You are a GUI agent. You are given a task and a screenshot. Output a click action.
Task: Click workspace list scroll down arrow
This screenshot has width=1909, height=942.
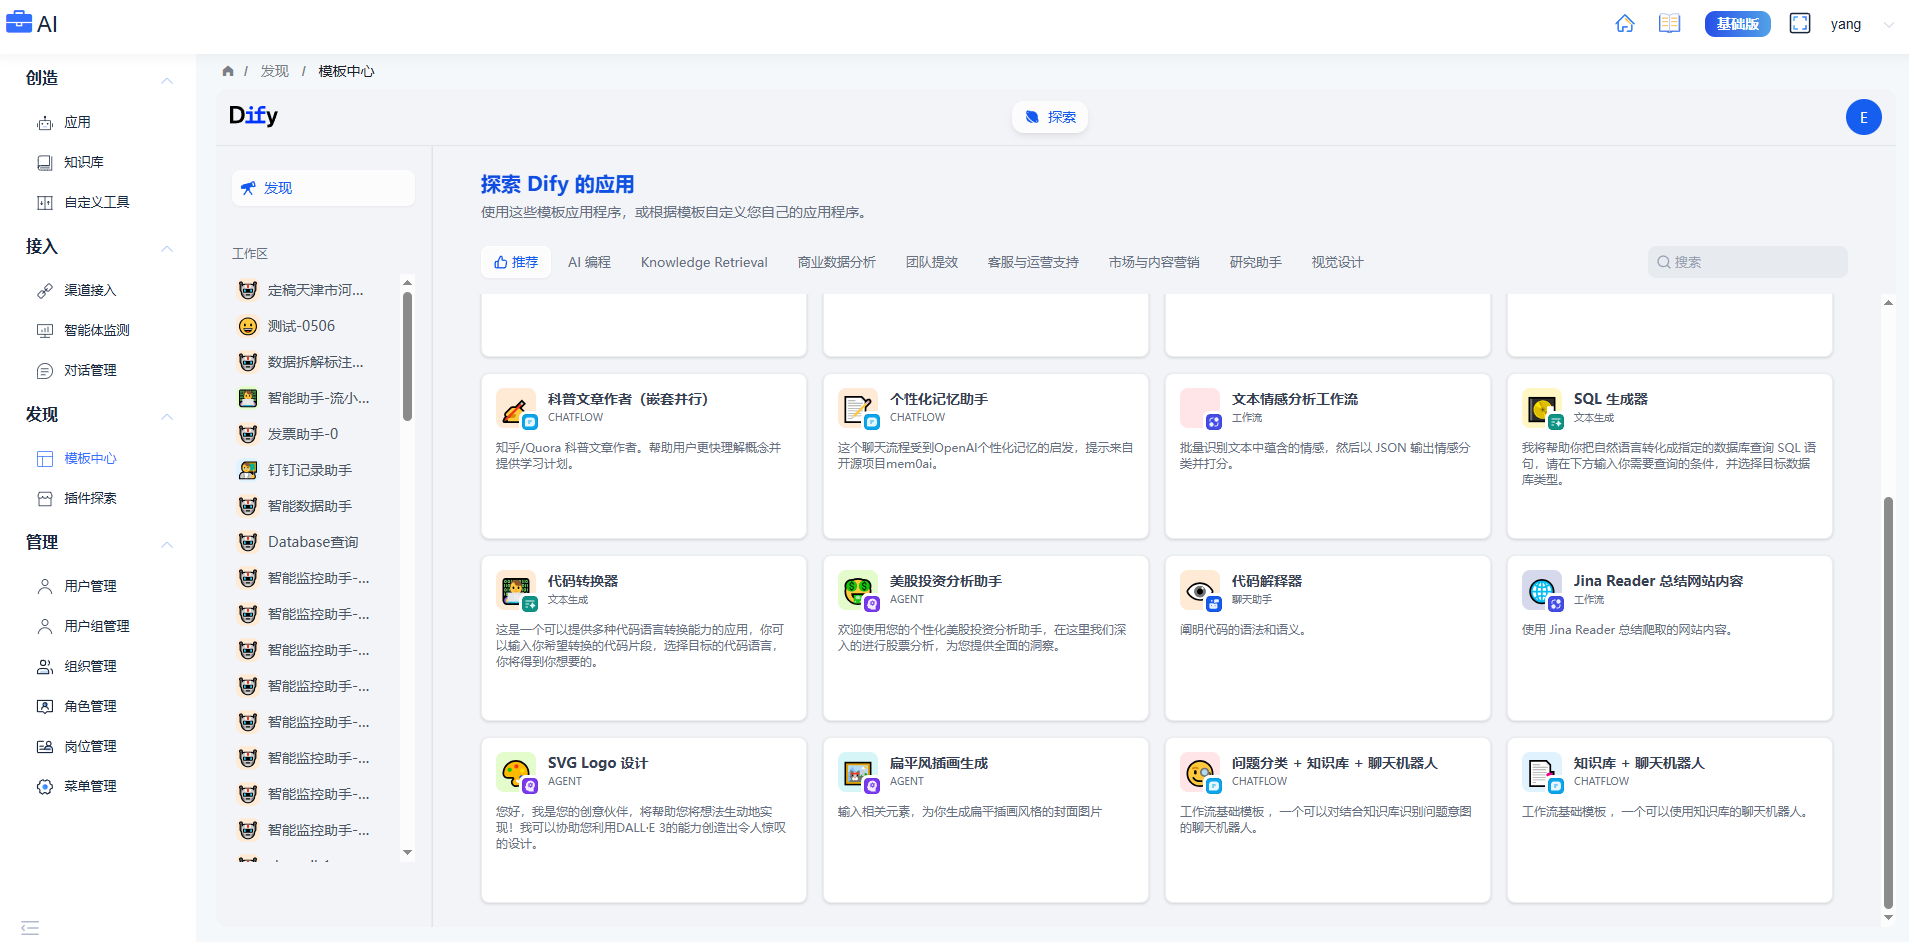(407, 853)
